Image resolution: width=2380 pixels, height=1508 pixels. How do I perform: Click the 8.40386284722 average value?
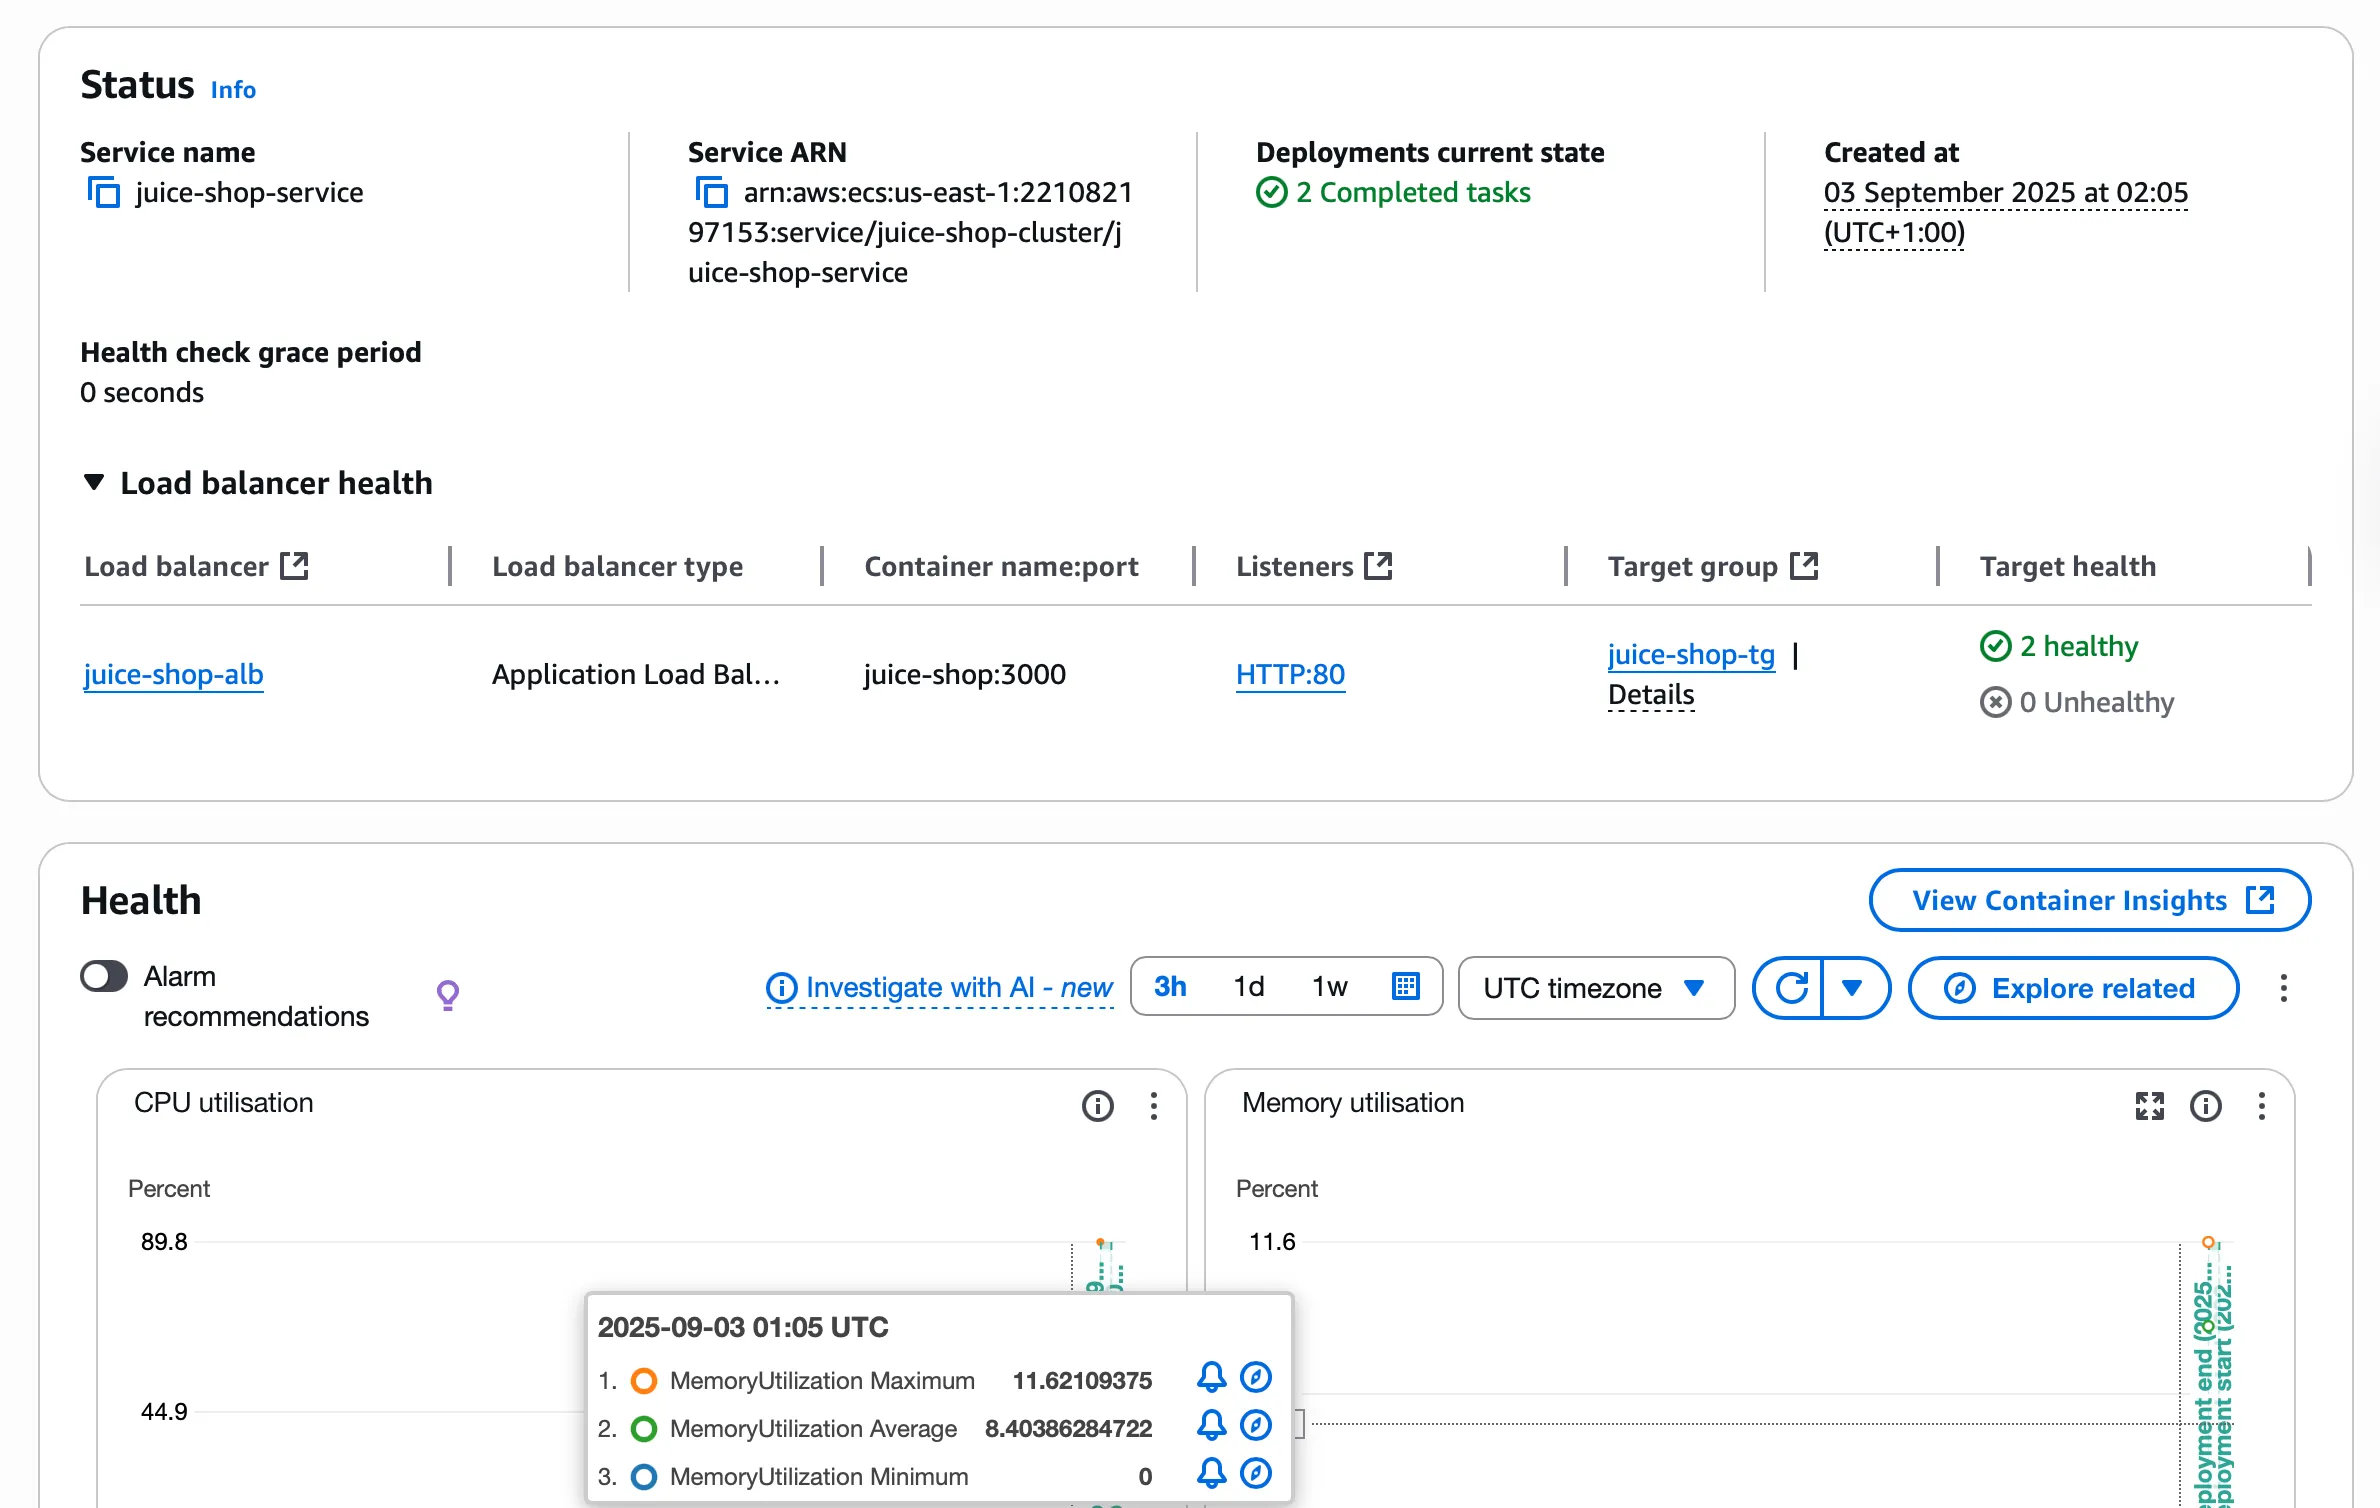(1068, 1429)
